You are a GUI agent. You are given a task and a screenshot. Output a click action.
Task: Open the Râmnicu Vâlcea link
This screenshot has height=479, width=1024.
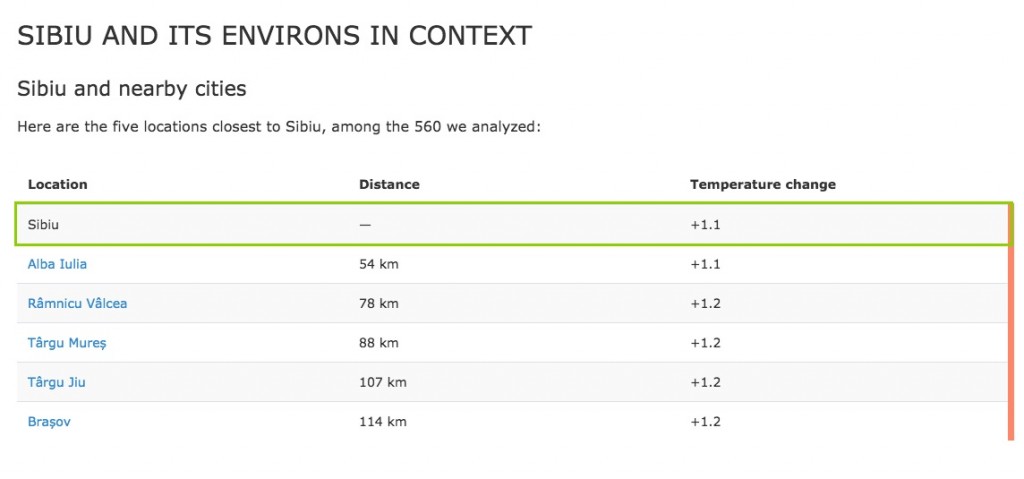point(77,303)
